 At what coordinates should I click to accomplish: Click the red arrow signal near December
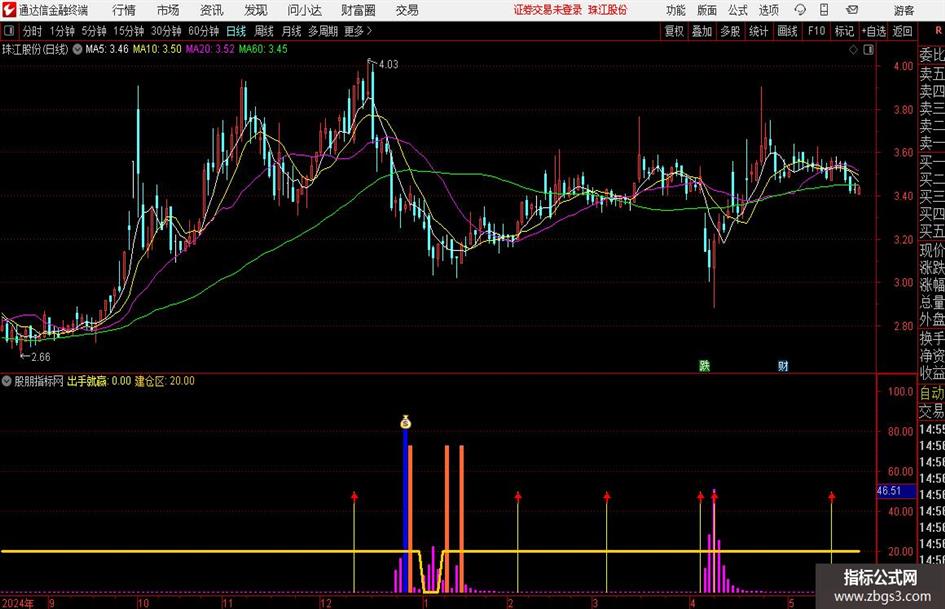pyautogui.click(x=354, y=496)
